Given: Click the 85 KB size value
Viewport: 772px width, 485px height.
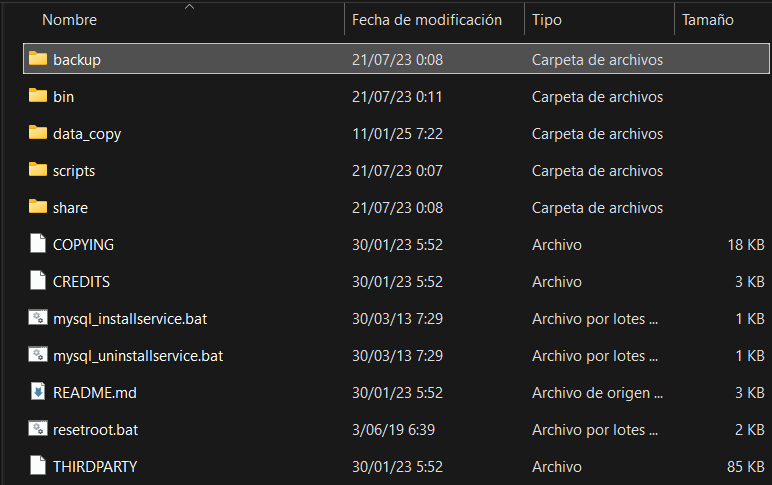Looking at the screenshot, I should [x=746, y=467].
